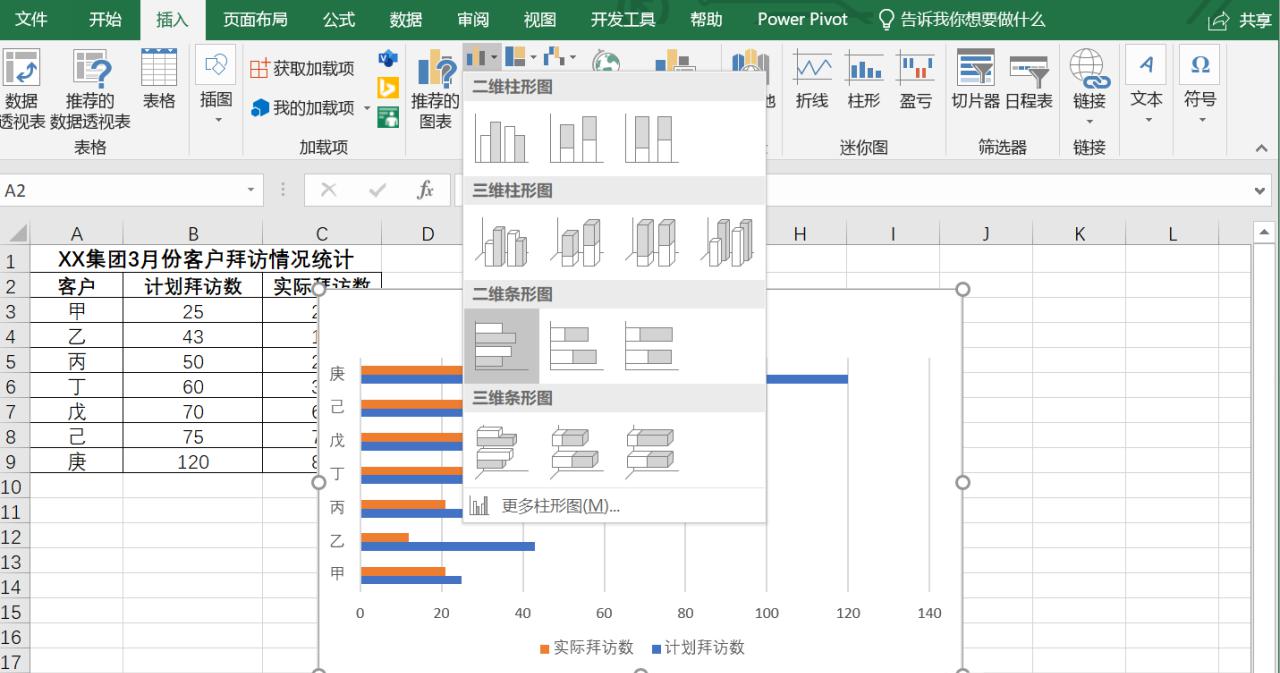Click cell B9 with value 120
The height and width of the screenshot is (673, 1280).
point(193,461)
